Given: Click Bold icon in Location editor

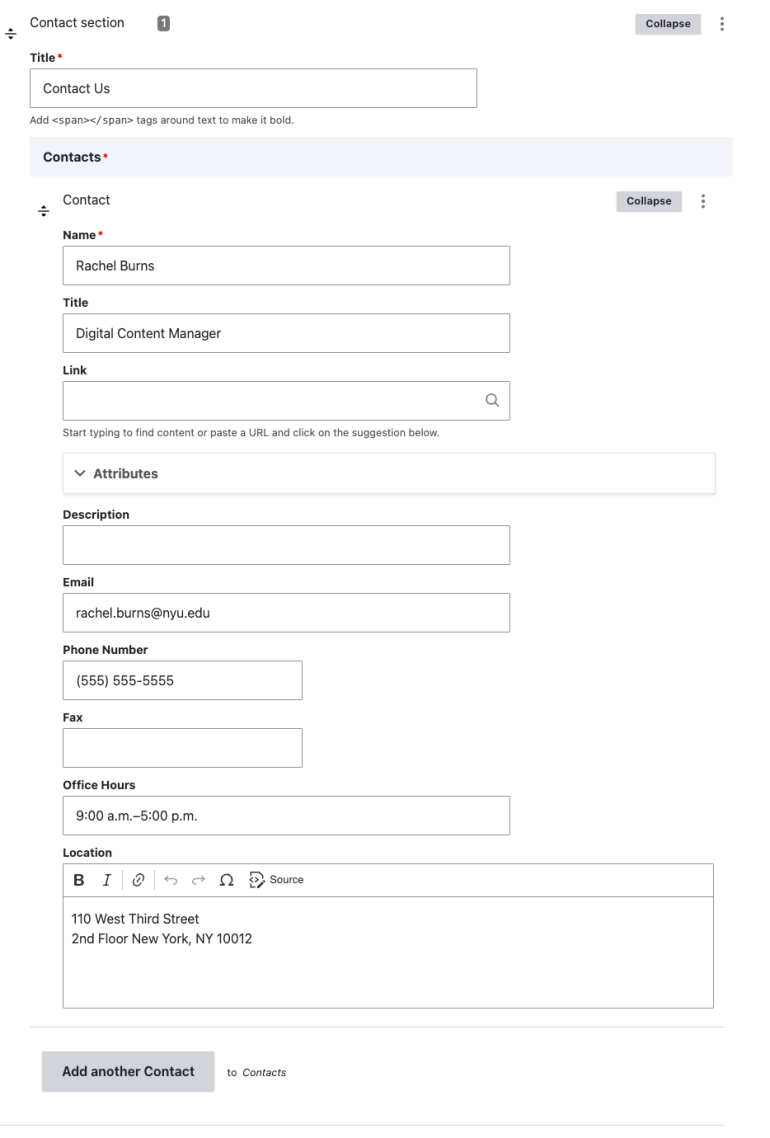Looking at the screenshot, I should point(79,880).
